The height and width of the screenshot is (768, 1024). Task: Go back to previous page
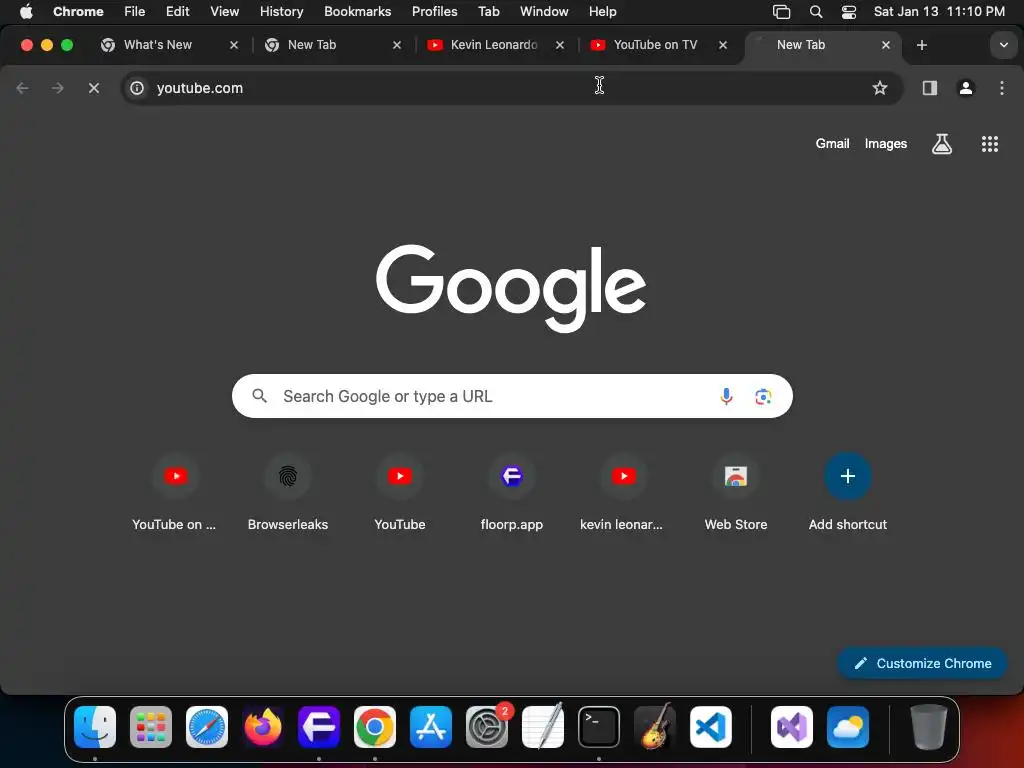coord(22,88)
